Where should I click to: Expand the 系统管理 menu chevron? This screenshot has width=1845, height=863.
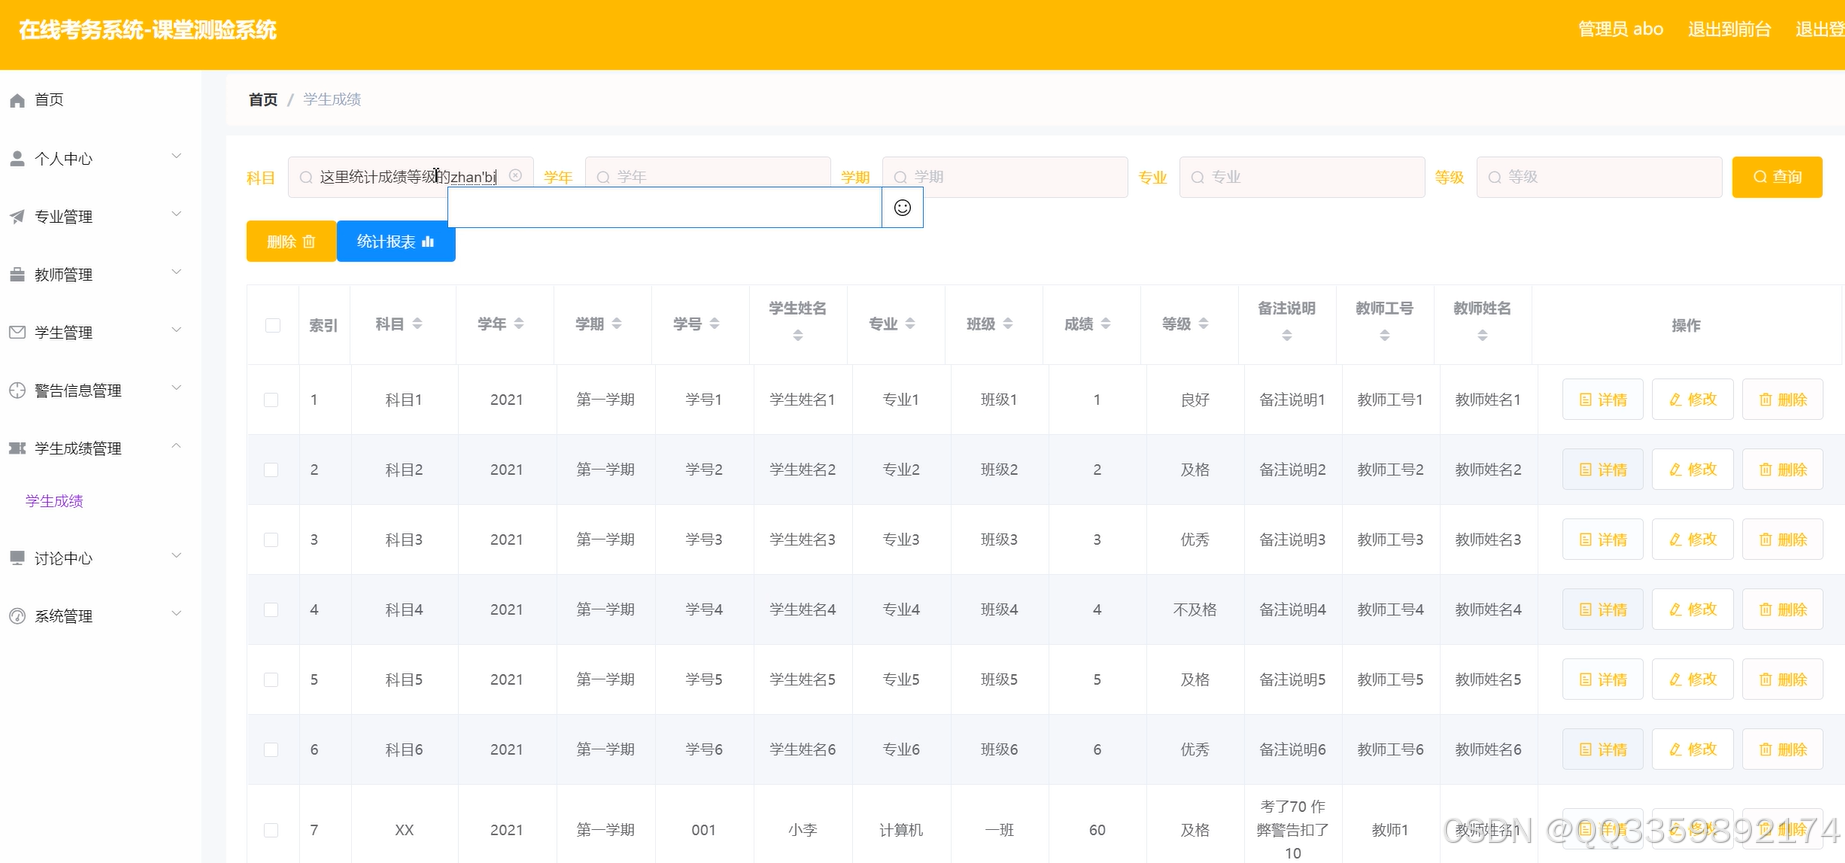[177, 614]
